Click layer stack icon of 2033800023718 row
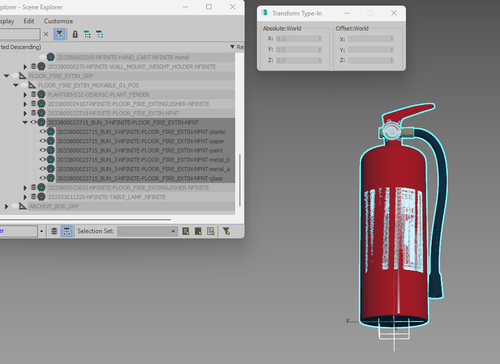 pyautogui.click(x=33, y=113)
